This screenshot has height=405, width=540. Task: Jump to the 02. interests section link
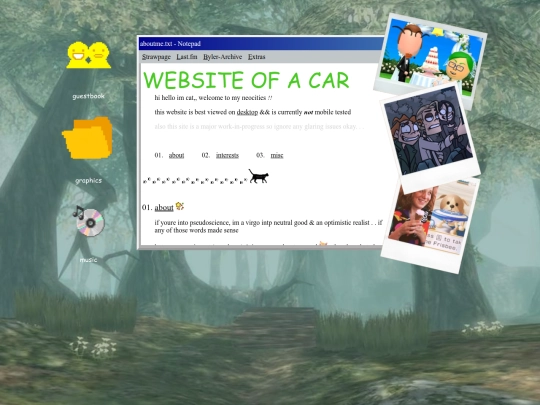pyautogui.click(x=227, y=155)
